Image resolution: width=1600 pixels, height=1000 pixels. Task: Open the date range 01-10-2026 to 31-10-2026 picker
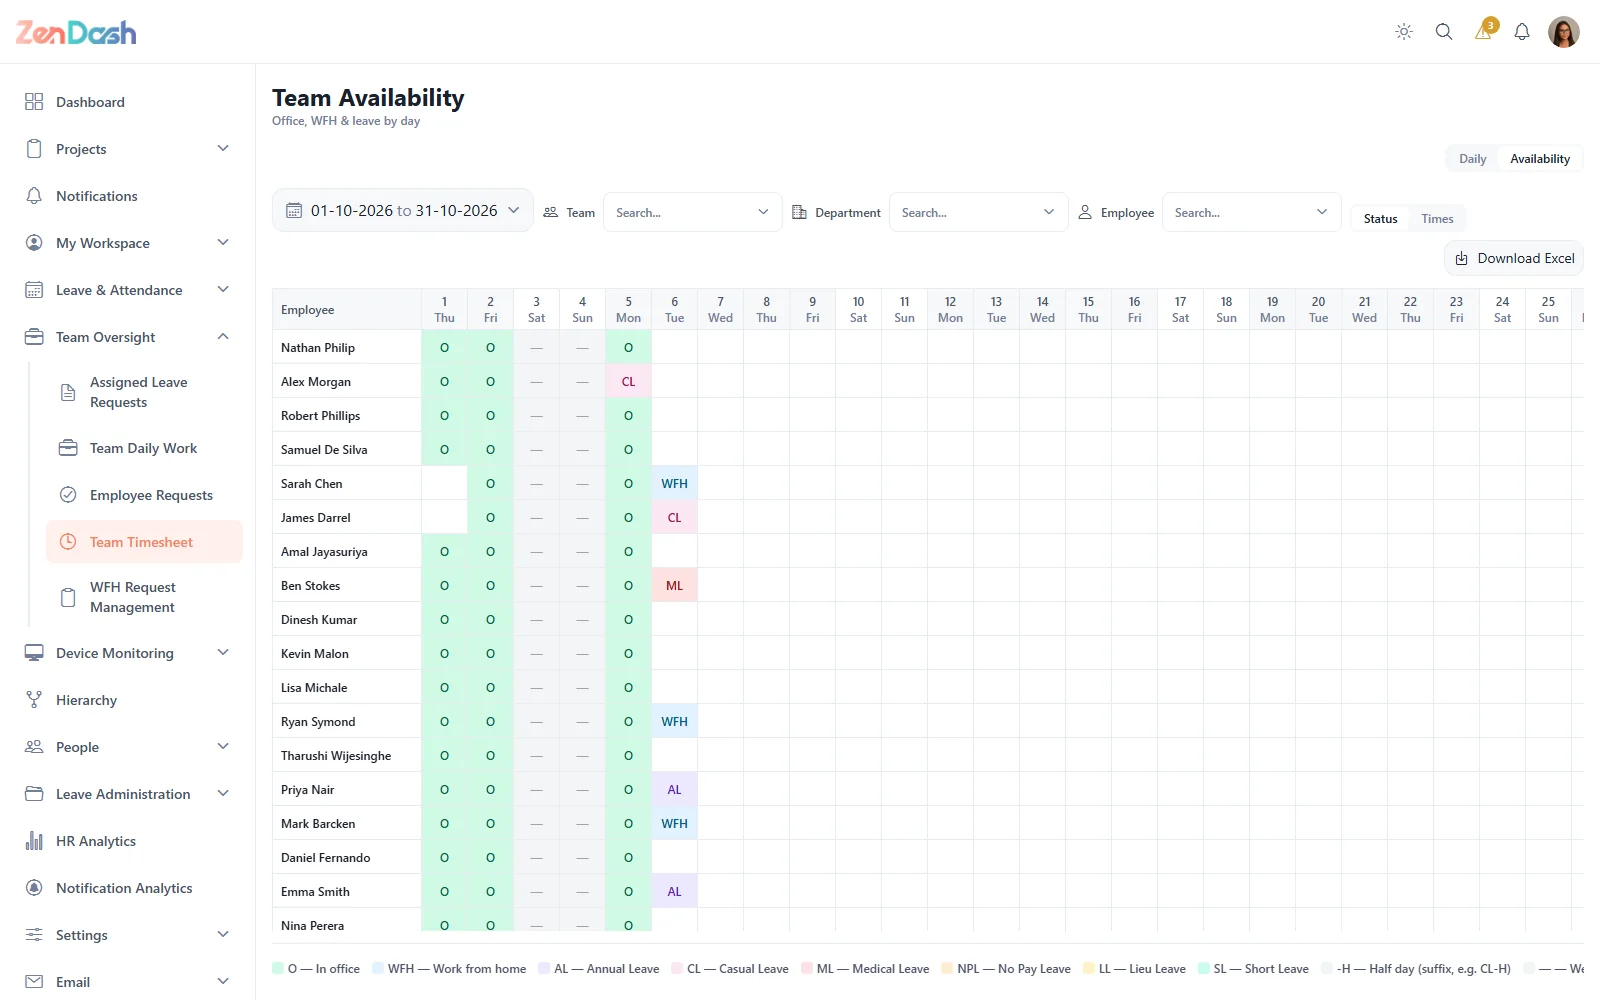tap(403, 211)
